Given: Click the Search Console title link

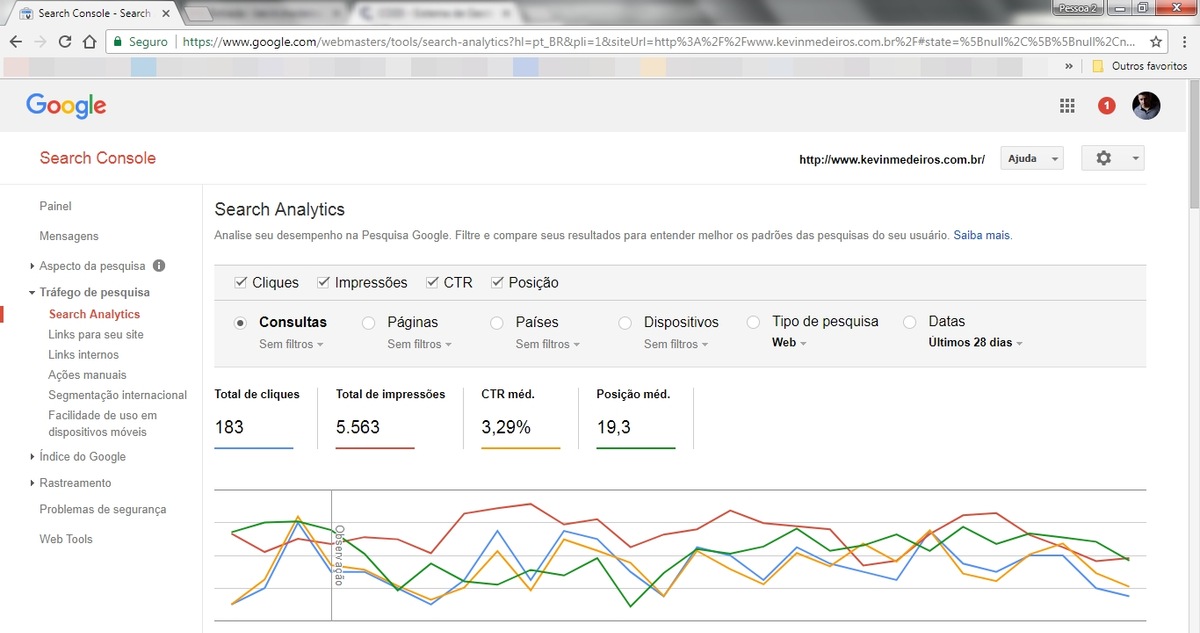Looking at the screenshot, I should click(98, 158).
